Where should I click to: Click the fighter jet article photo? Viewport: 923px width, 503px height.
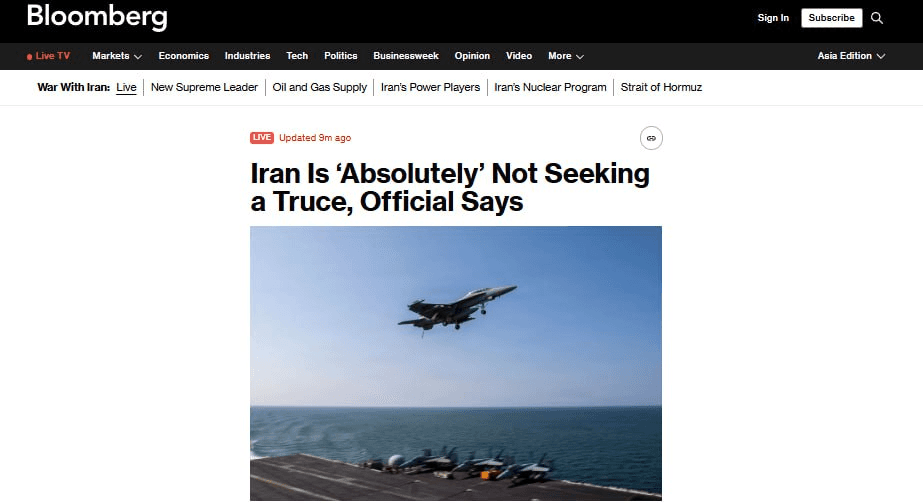coord(456,363)
